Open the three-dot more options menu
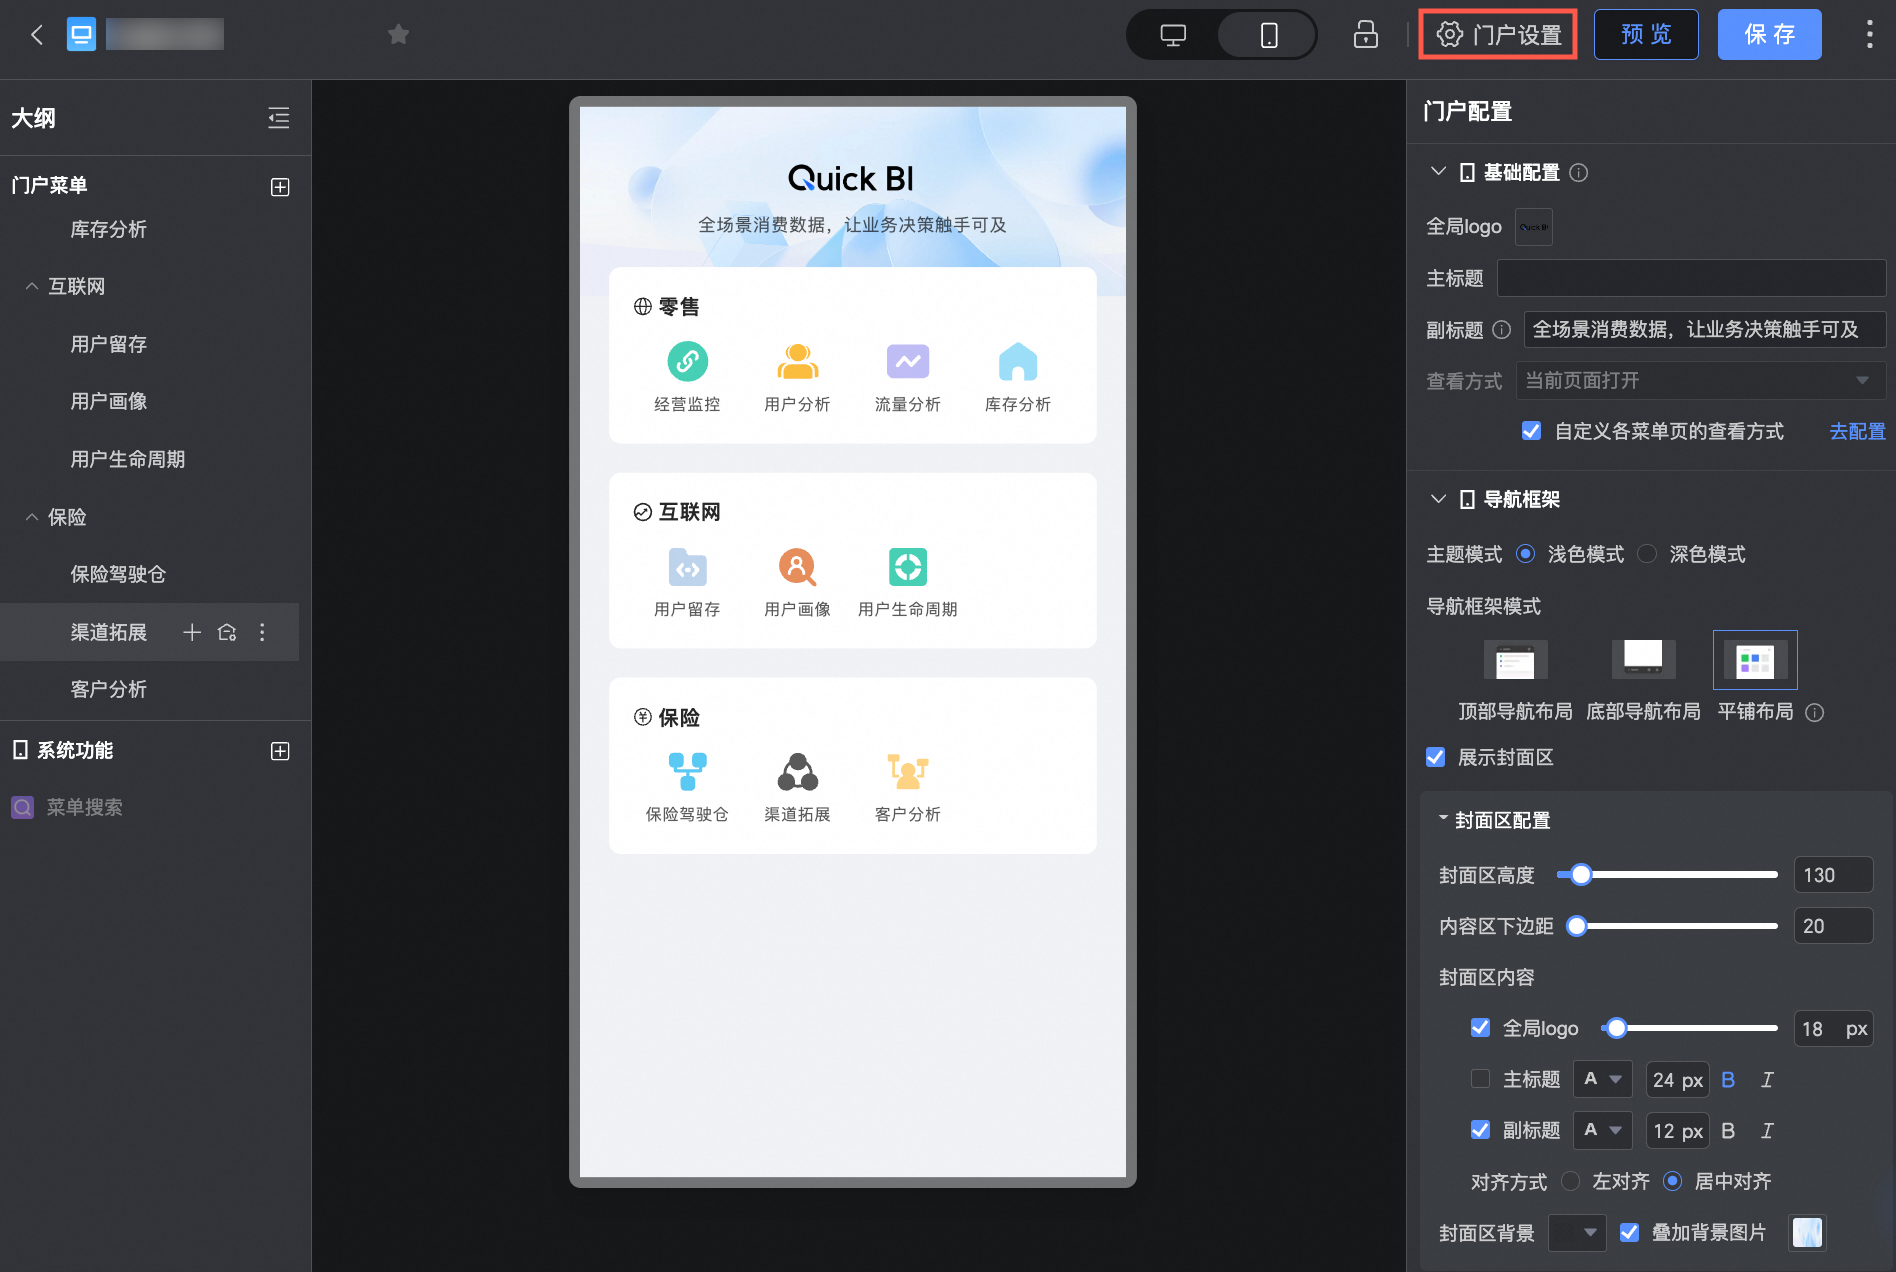The image size is (1896, 1272). coord(1868,35)
